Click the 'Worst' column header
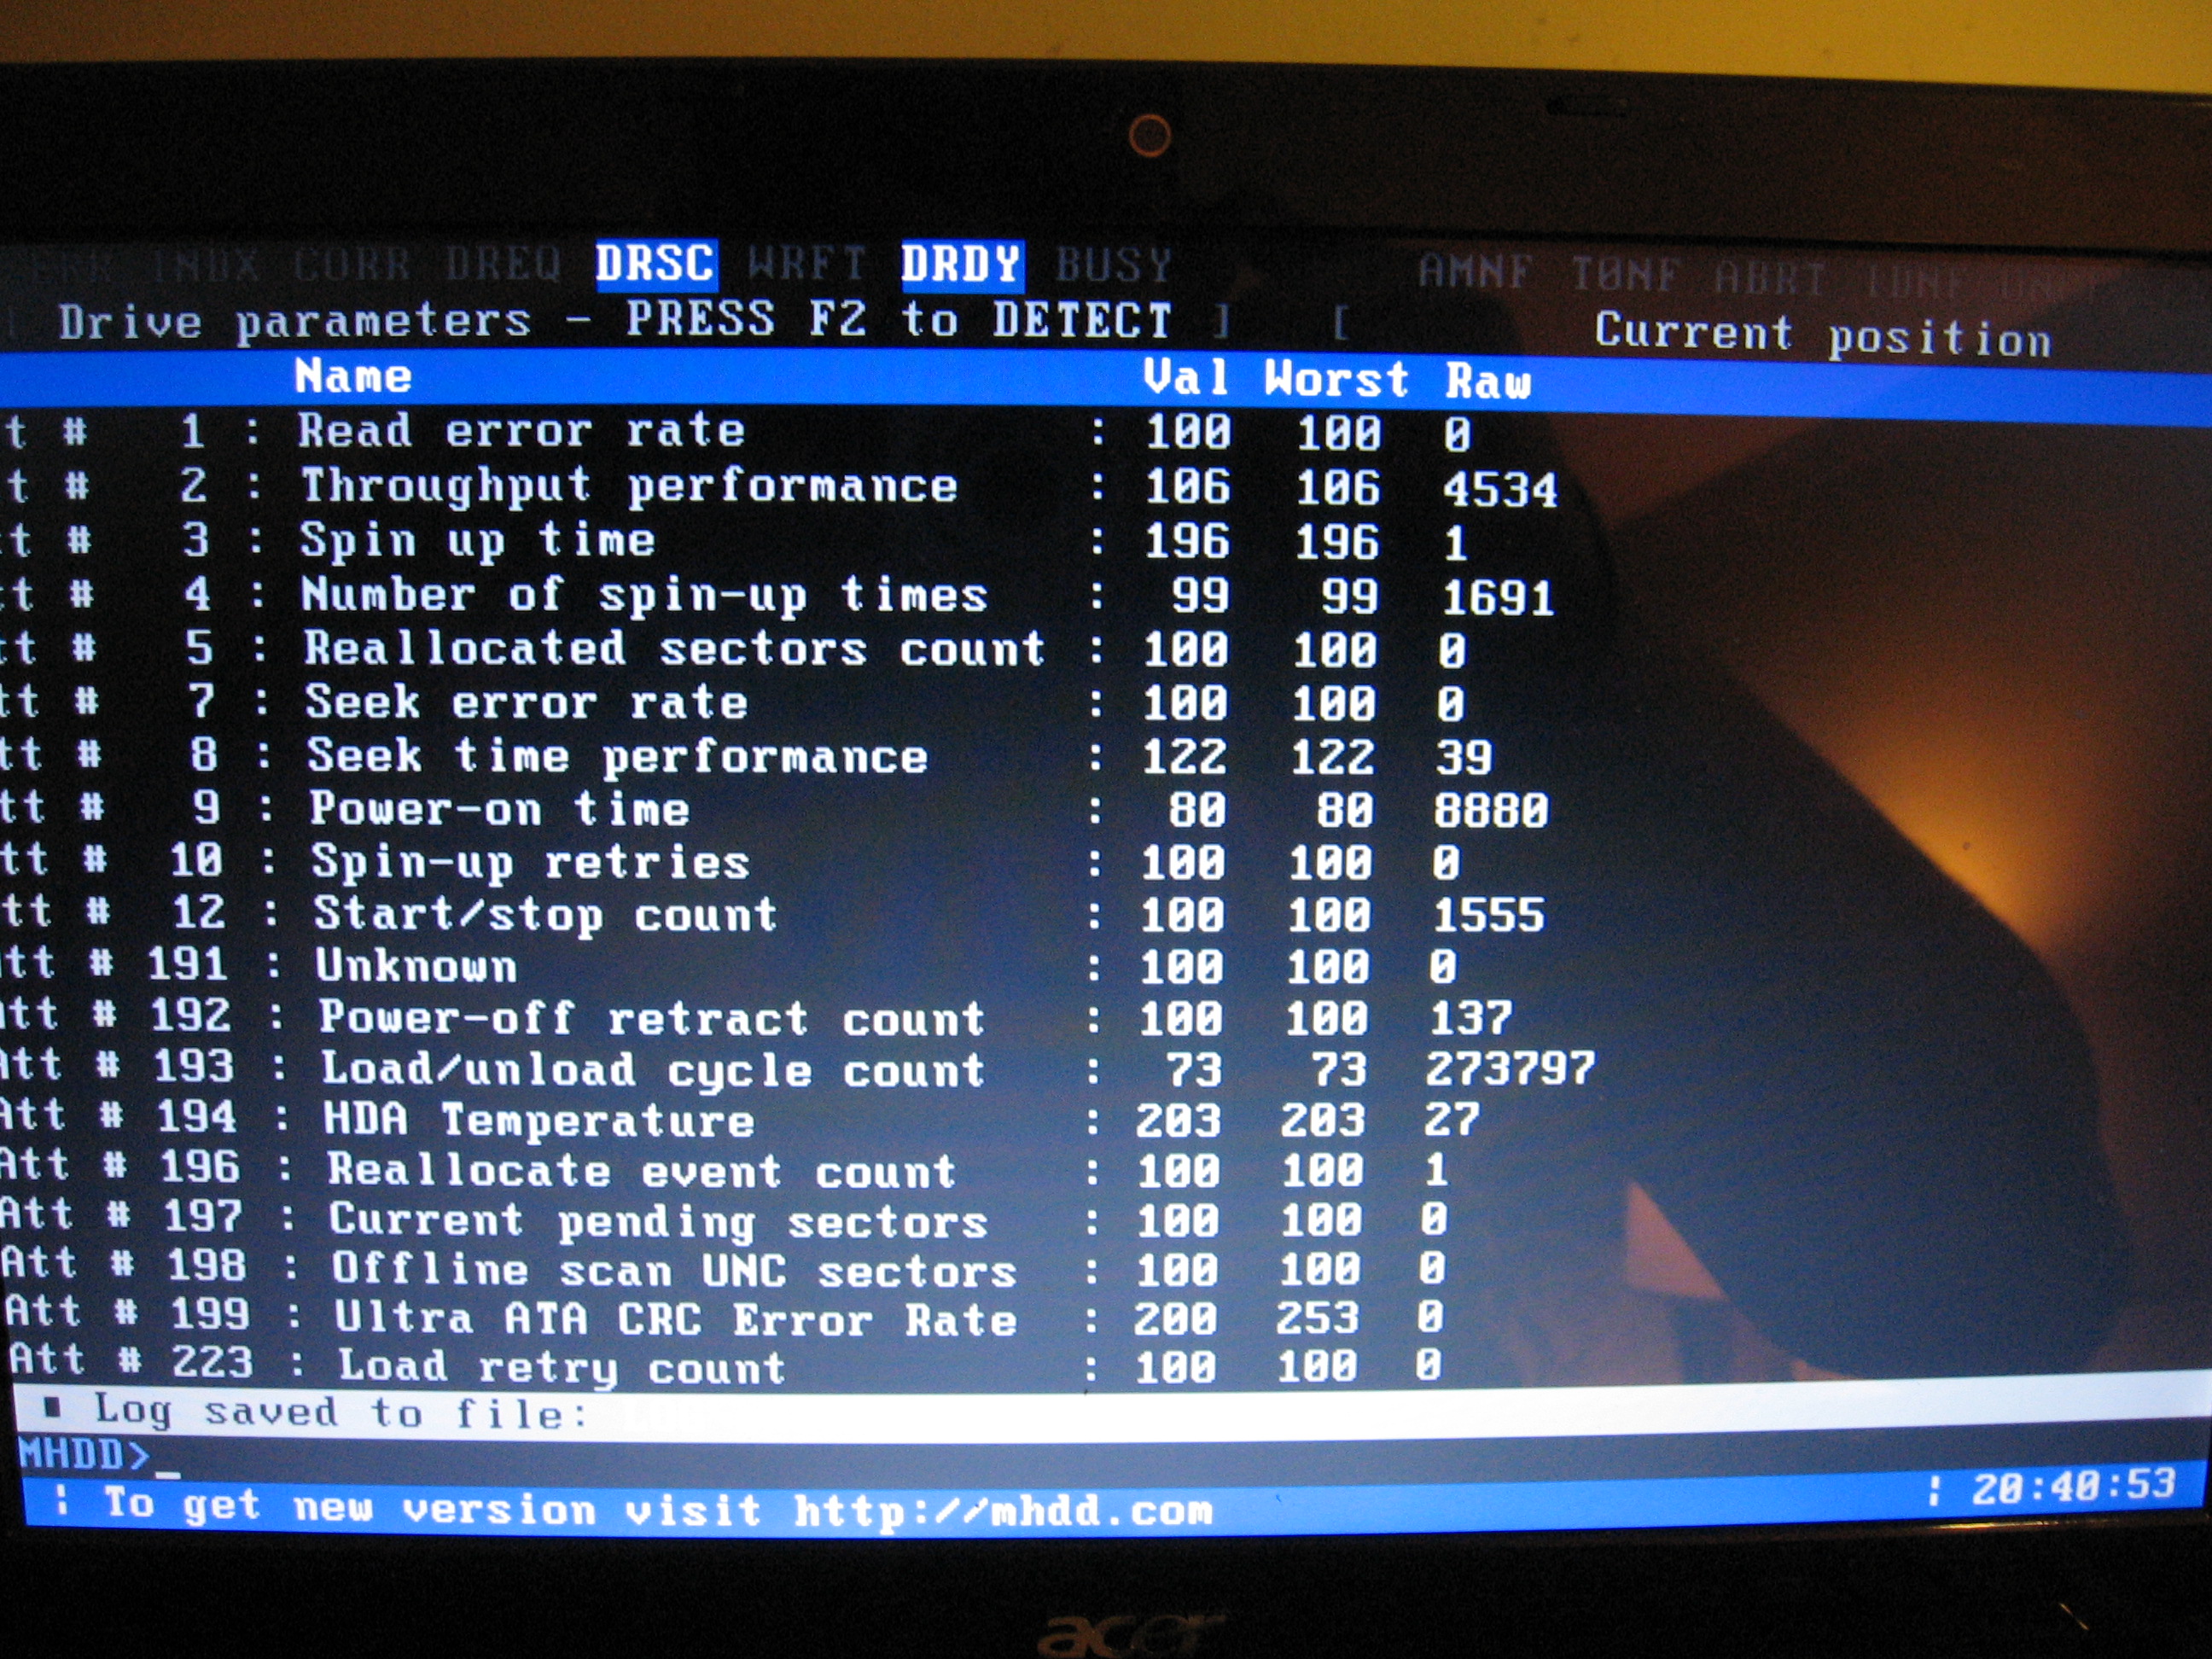The width and height of the screenshot is (2212, 1659). click(1337, 380)
